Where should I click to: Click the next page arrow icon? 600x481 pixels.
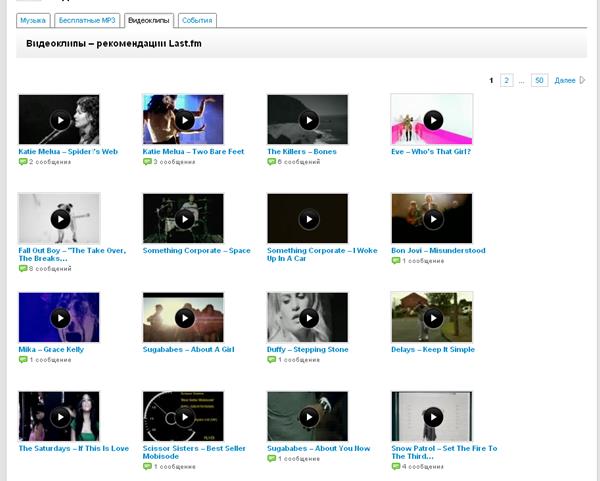coord(584,80)
